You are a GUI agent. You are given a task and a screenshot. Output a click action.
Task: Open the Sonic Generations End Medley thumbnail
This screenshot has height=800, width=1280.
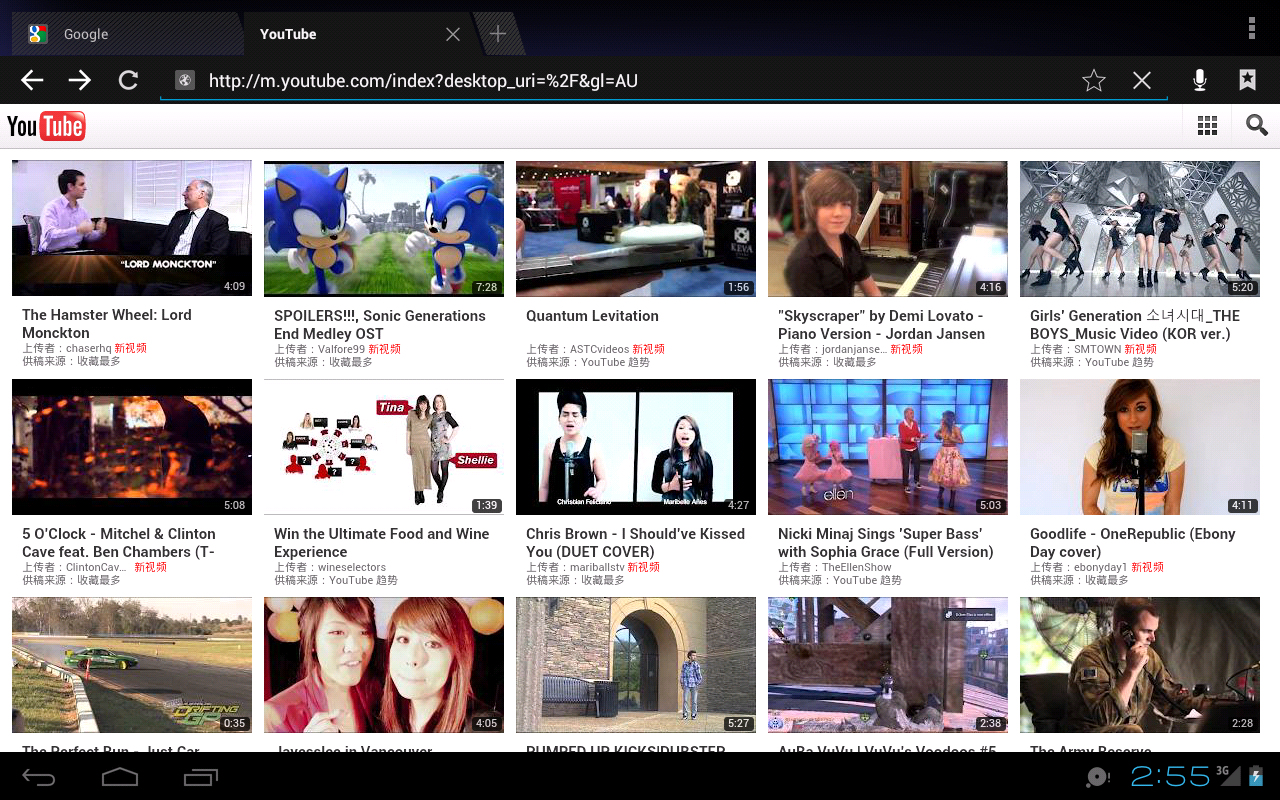point(384,229)
